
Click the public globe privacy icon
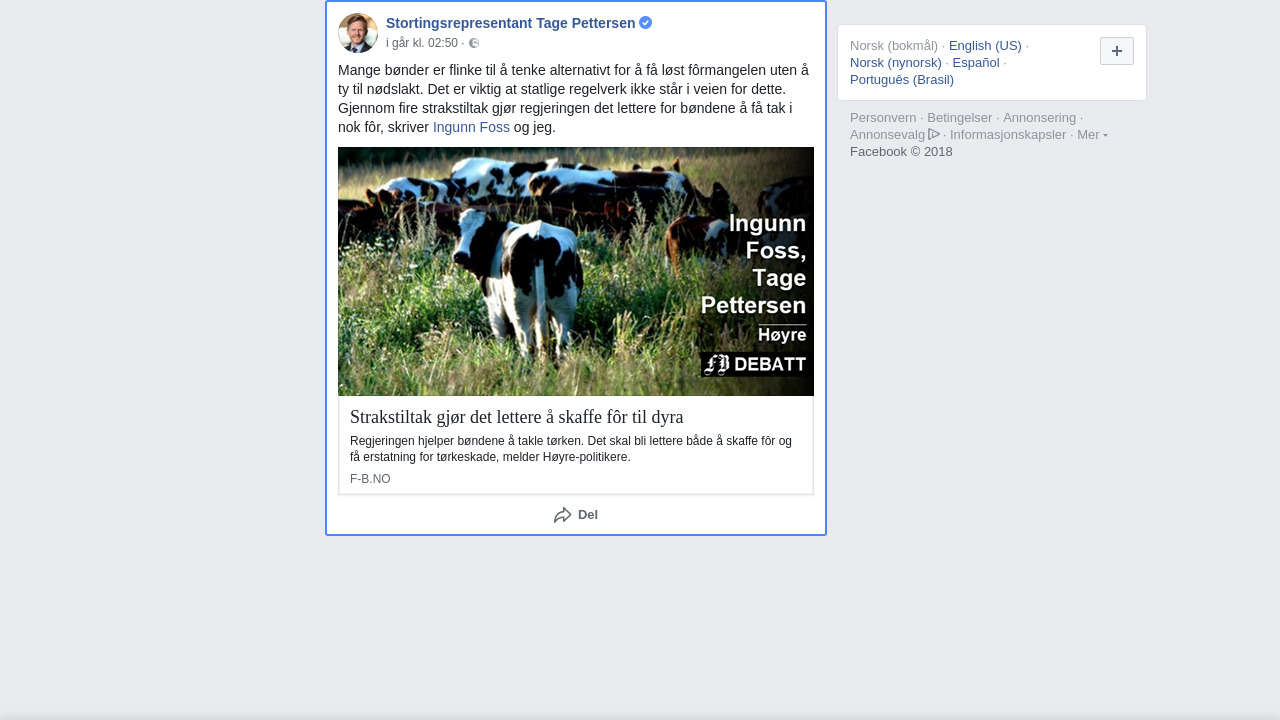(474, 43)
